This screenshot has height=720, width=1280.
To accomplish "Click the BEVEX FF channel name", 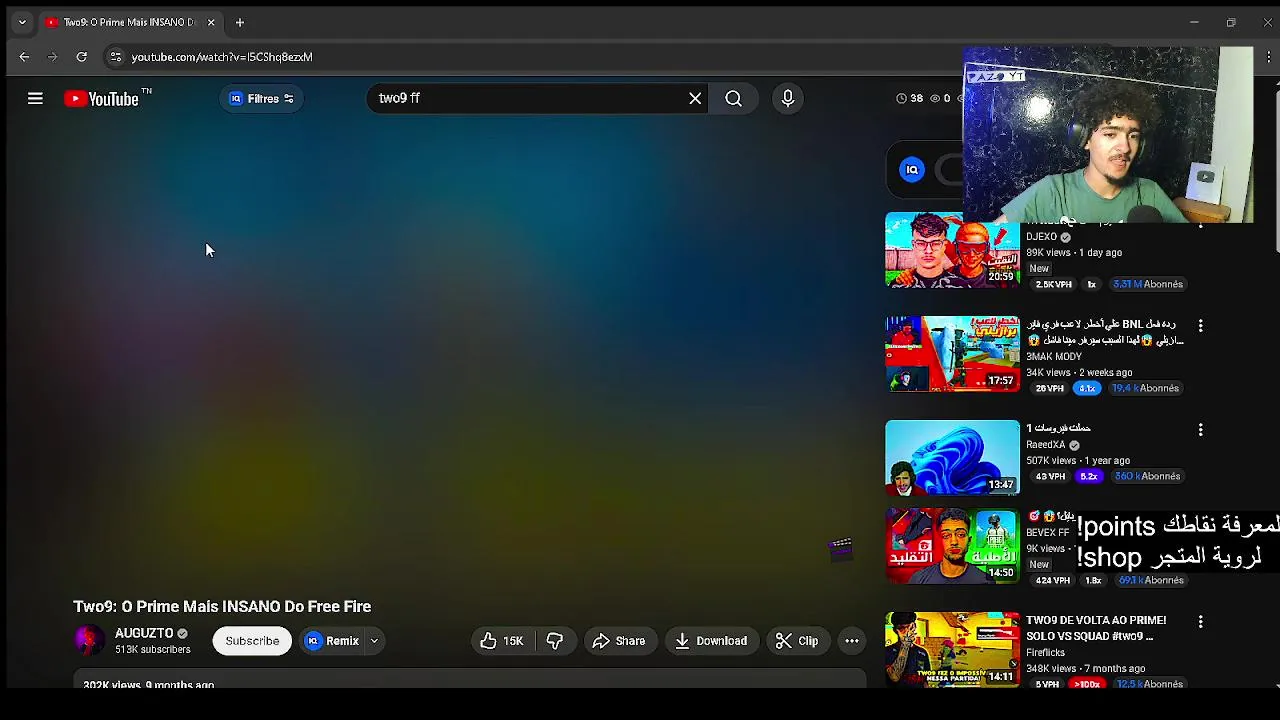I will pos(1047,533).
